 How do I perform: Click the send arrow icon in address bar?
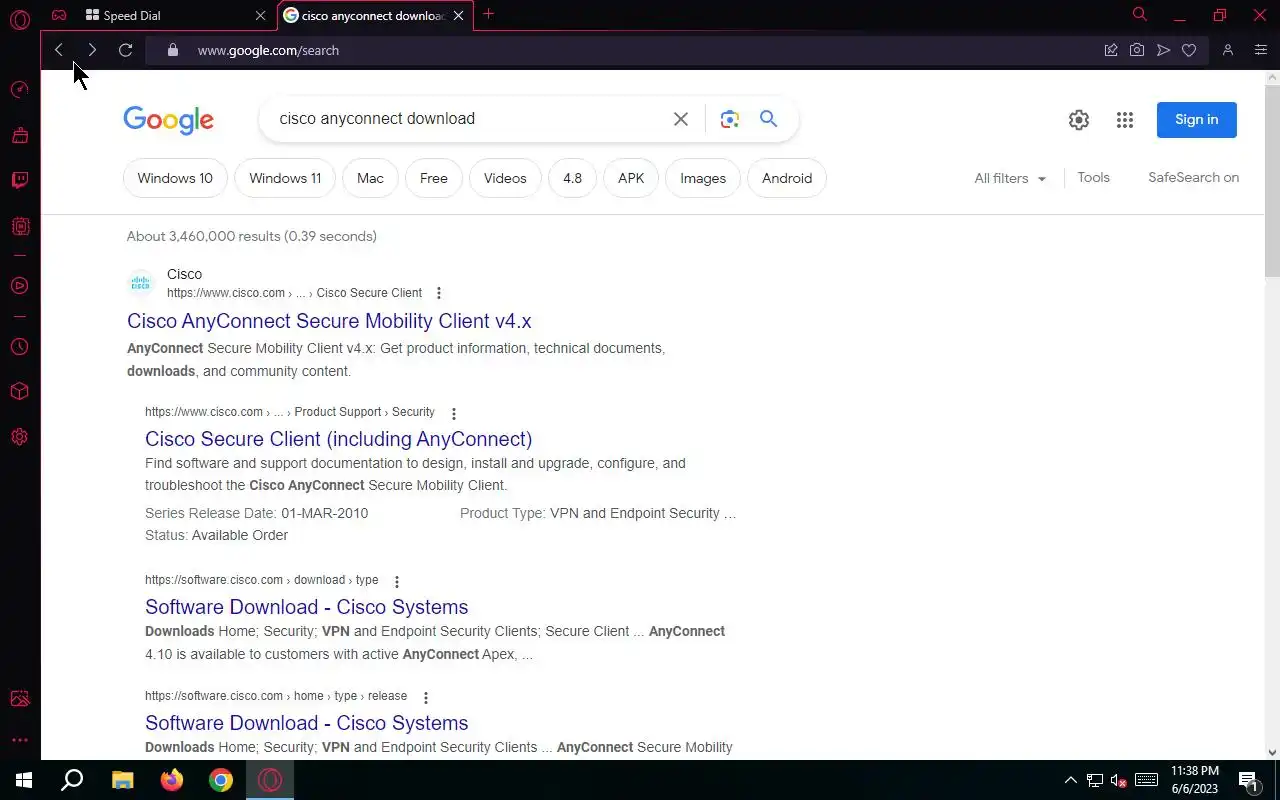[1163, 50]
